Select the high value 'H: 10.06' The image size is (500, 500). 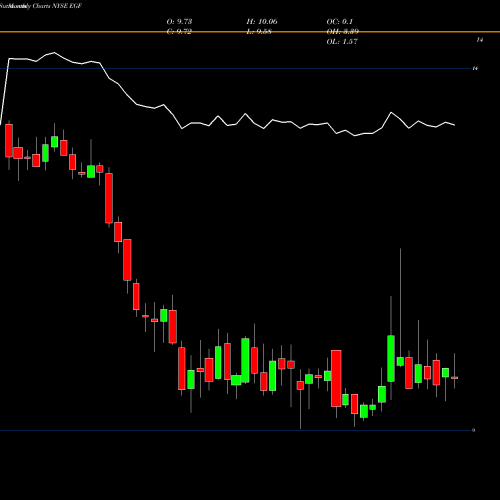point(262,22)
